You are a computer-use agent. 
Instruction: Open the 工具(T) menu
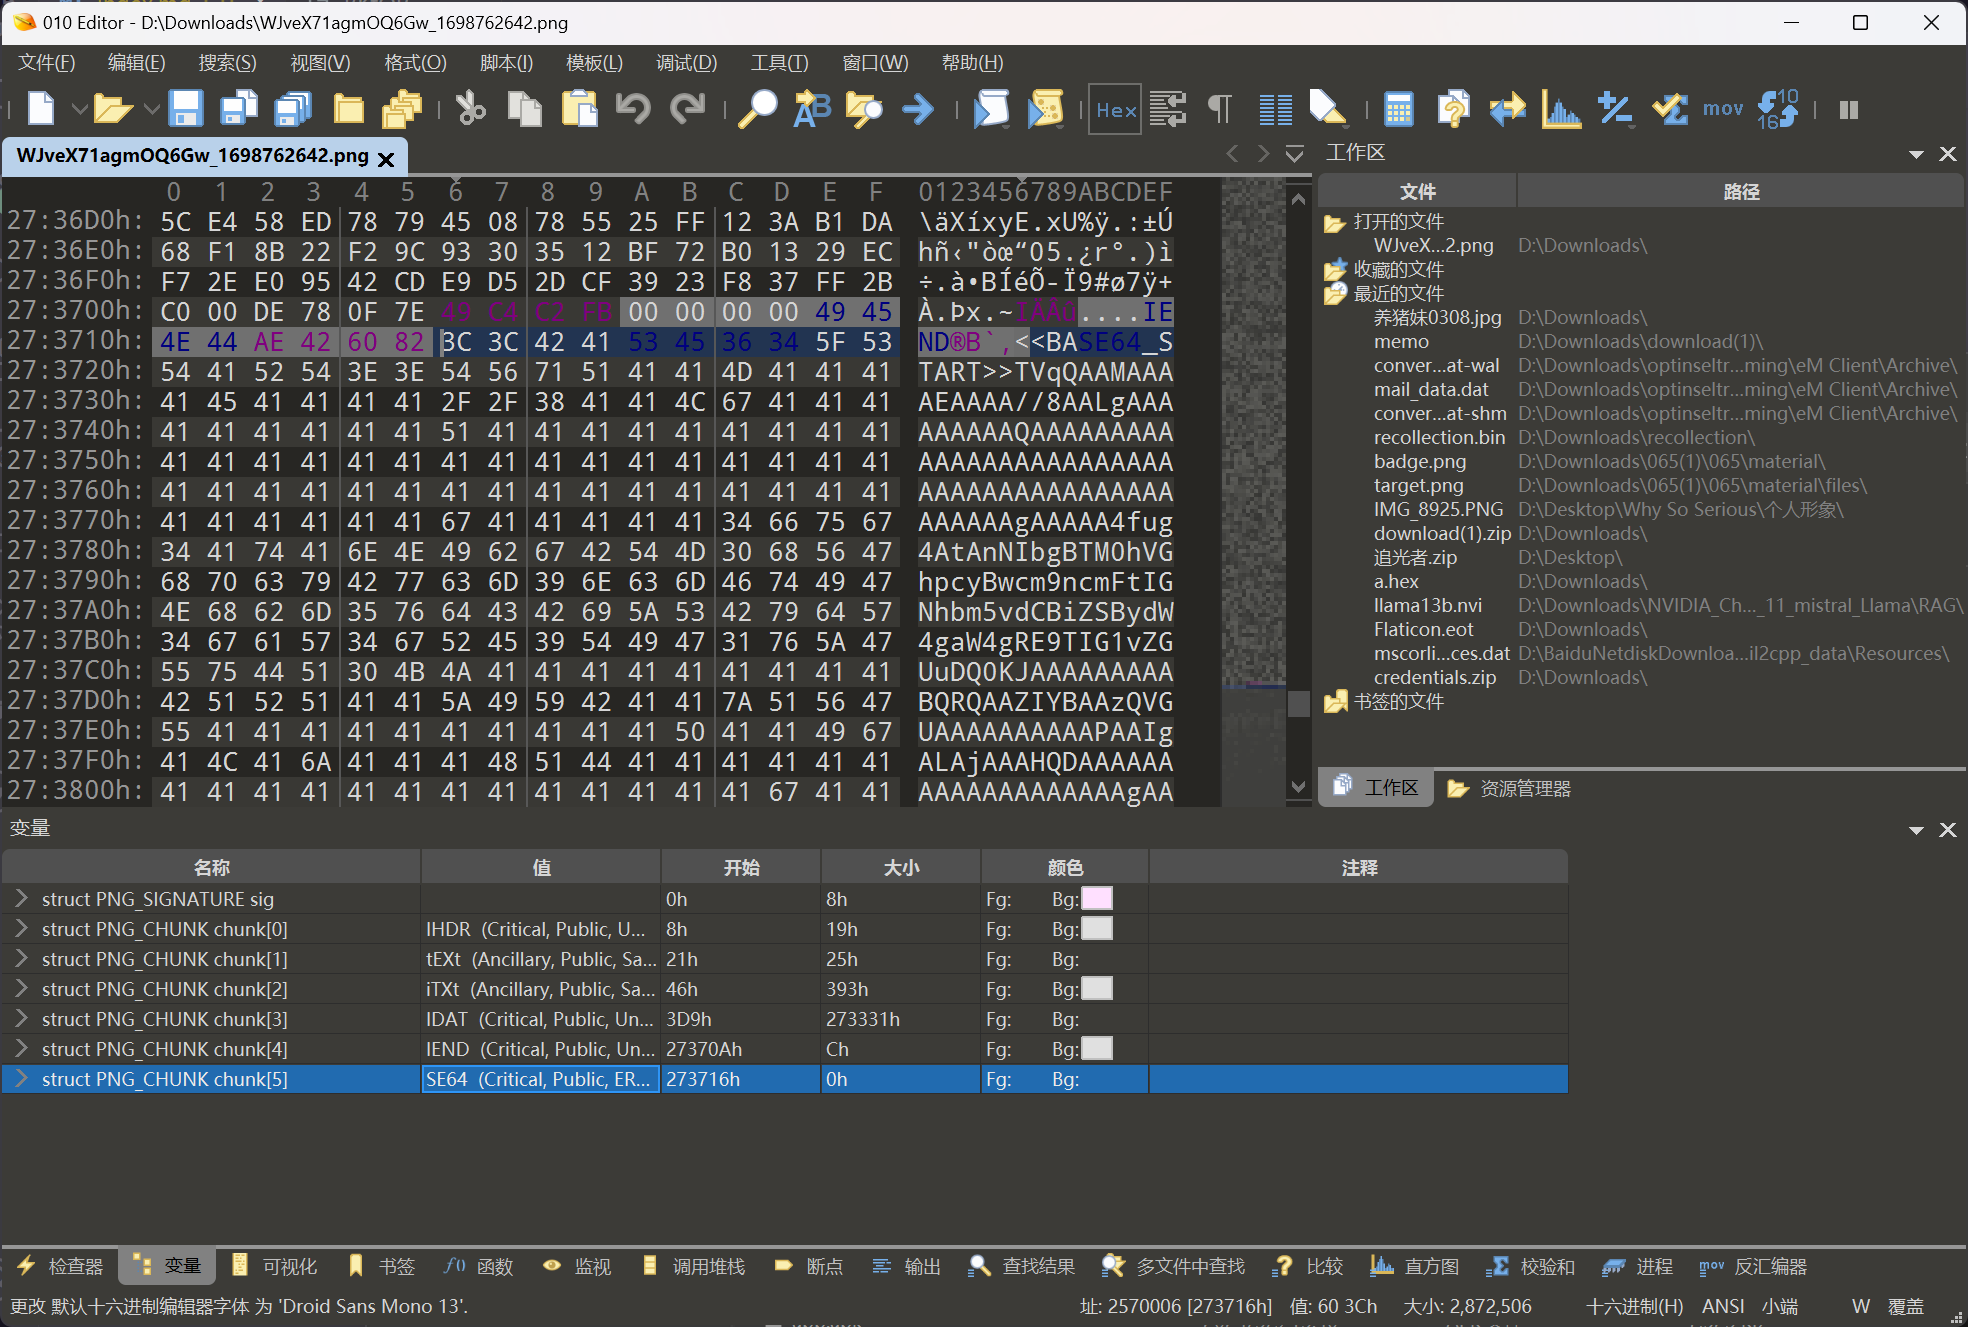779,63
